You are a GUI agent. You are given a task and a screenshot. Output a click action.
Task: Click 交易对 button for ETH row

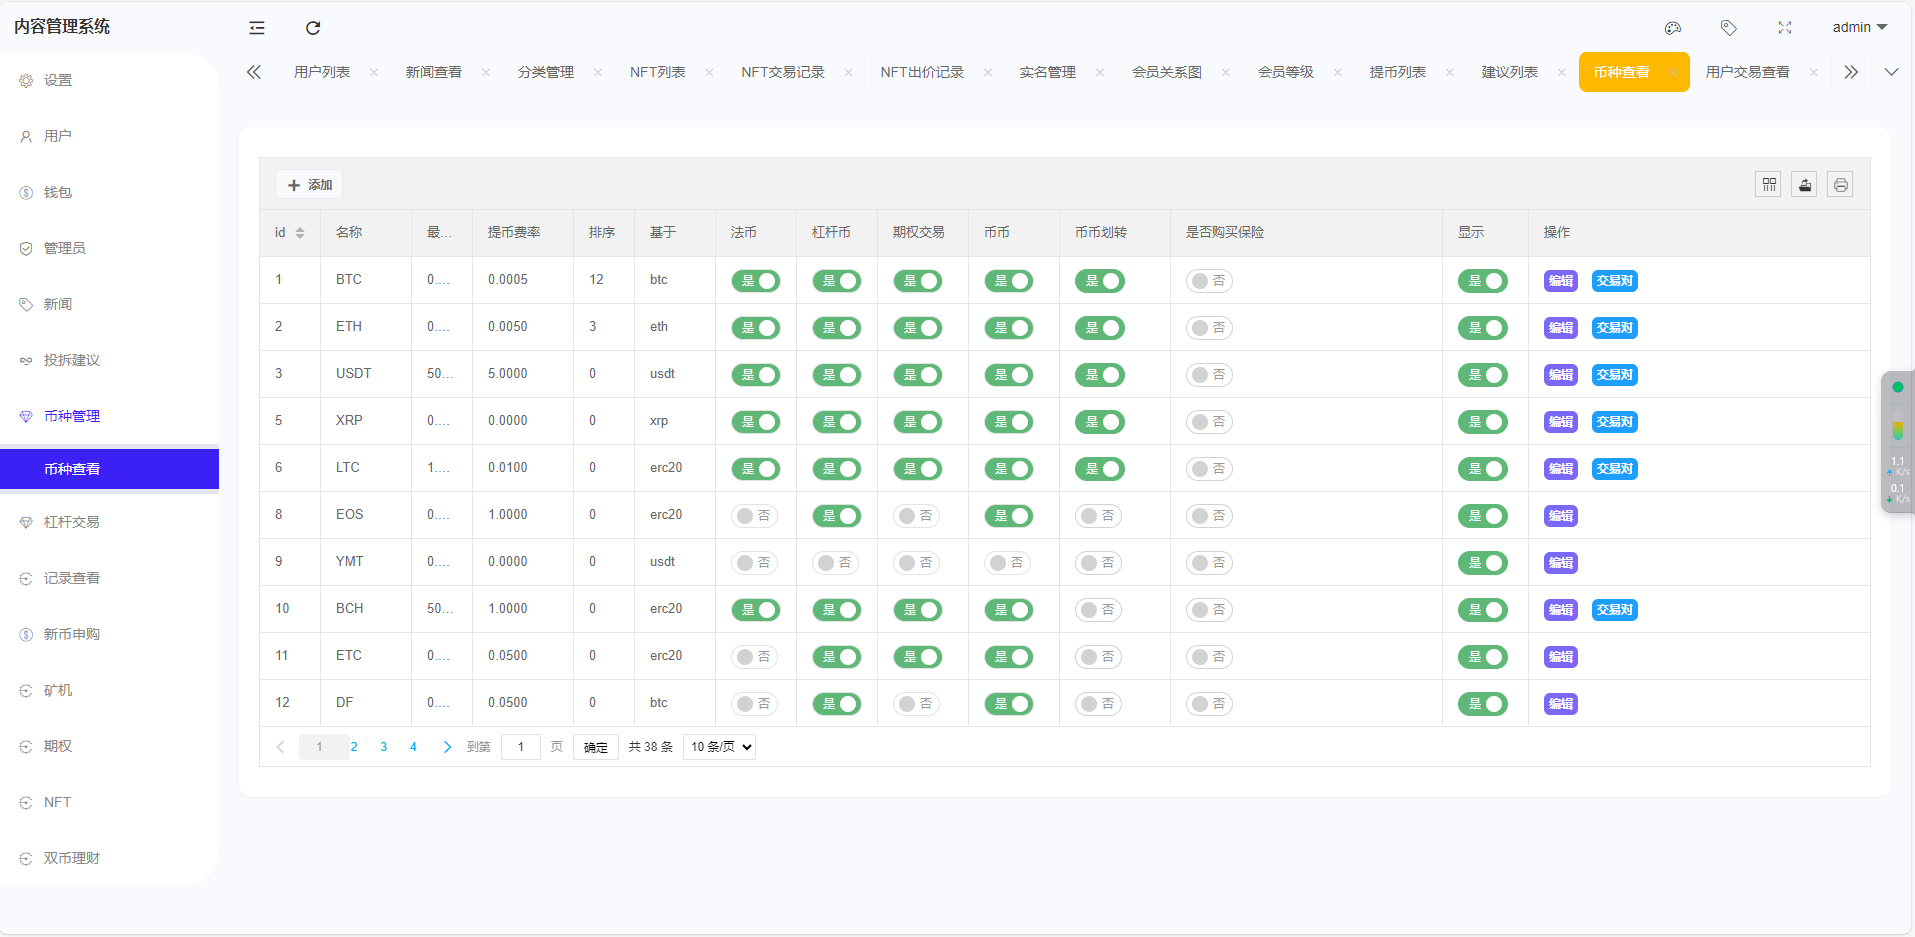[1615, 328]
